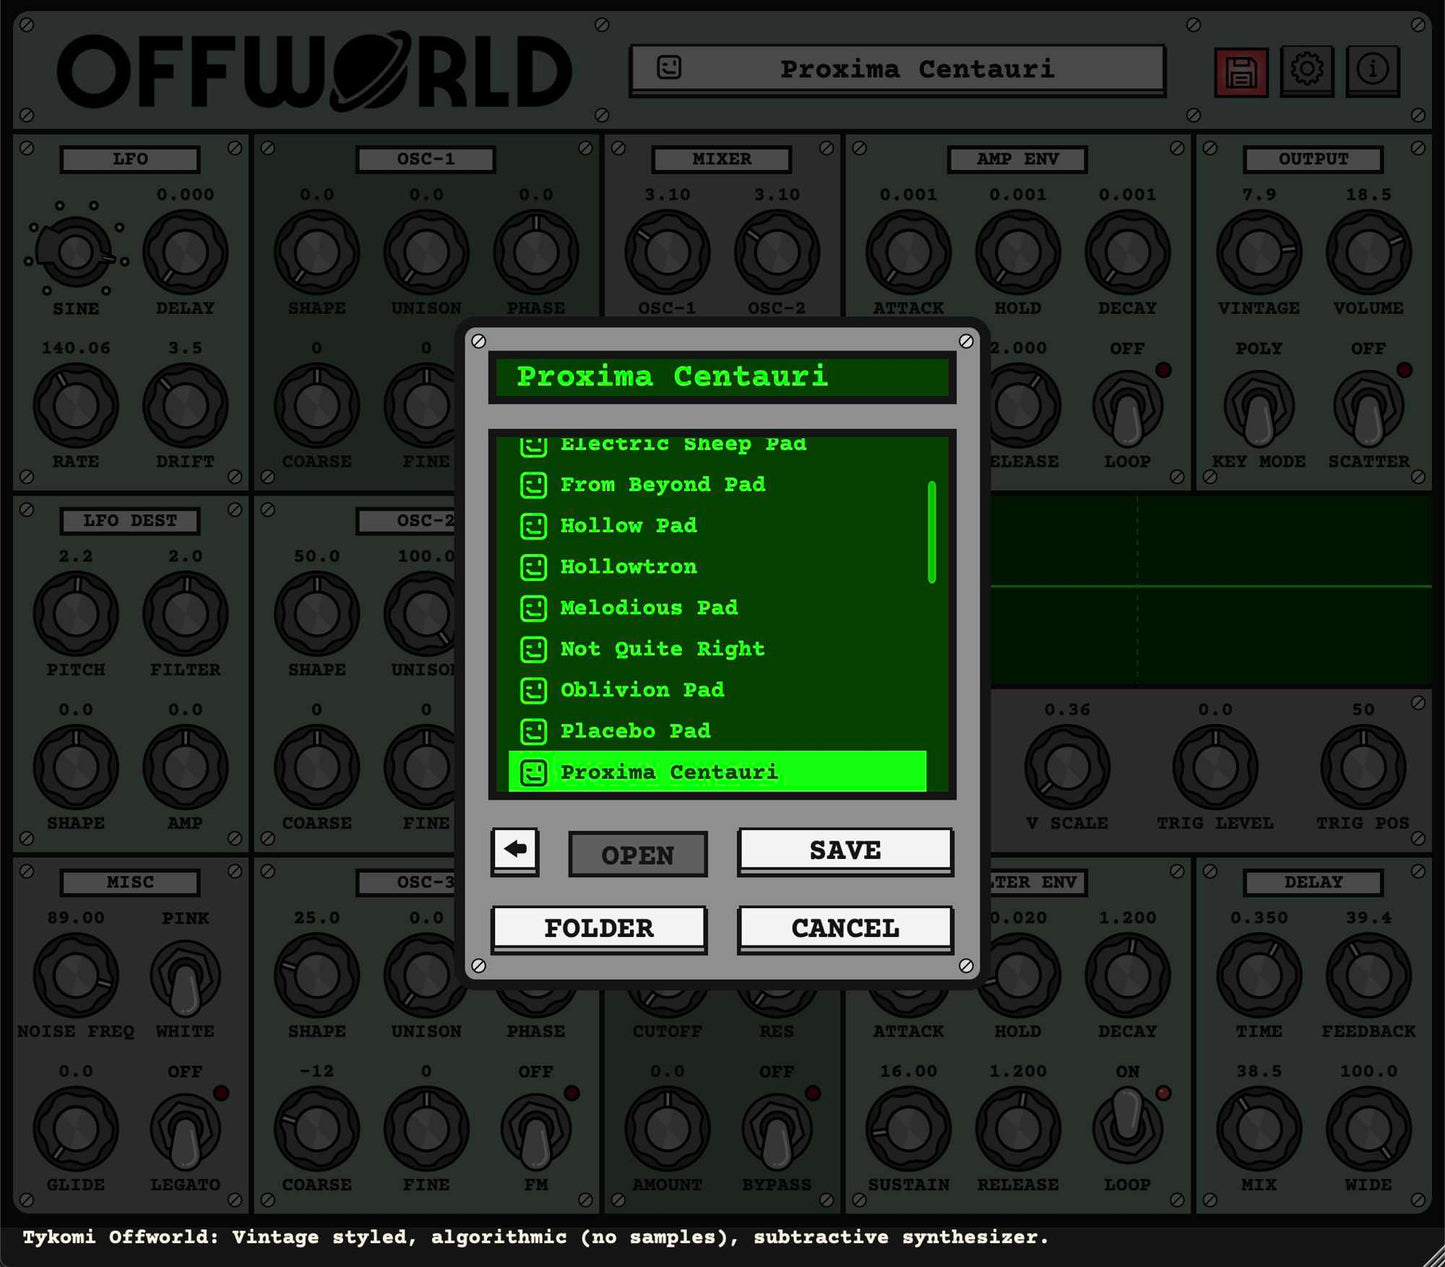Toggle the LEGATO switch
This screenshot has height=1267, width=1445.
[185, 1132]
